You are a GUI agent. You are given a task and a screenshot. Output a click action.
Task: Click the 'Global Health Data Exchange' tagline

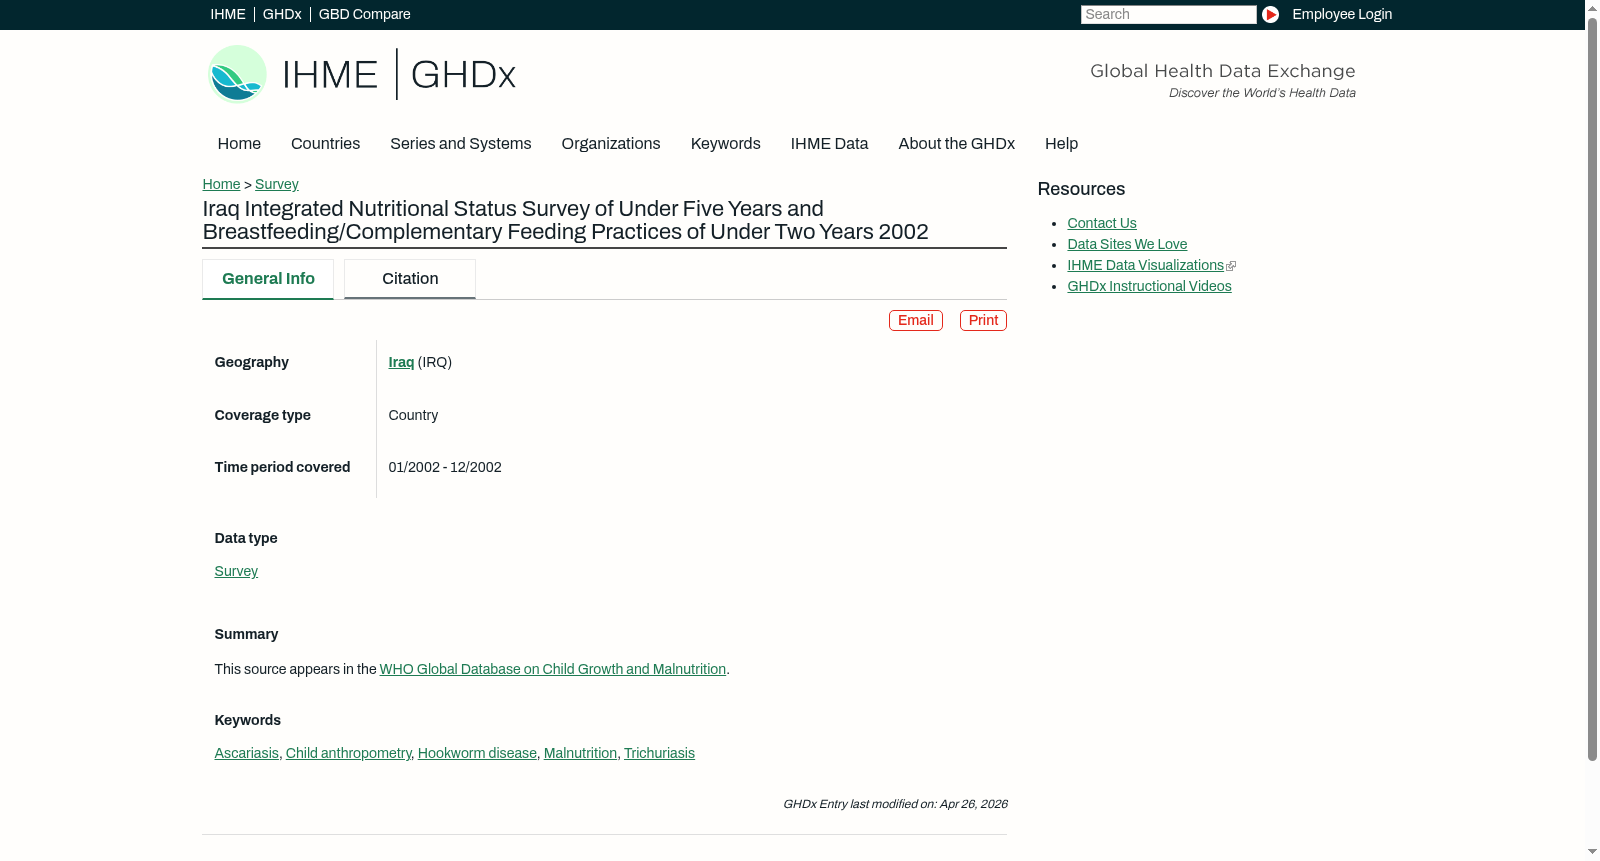(x=1223, y=71)
